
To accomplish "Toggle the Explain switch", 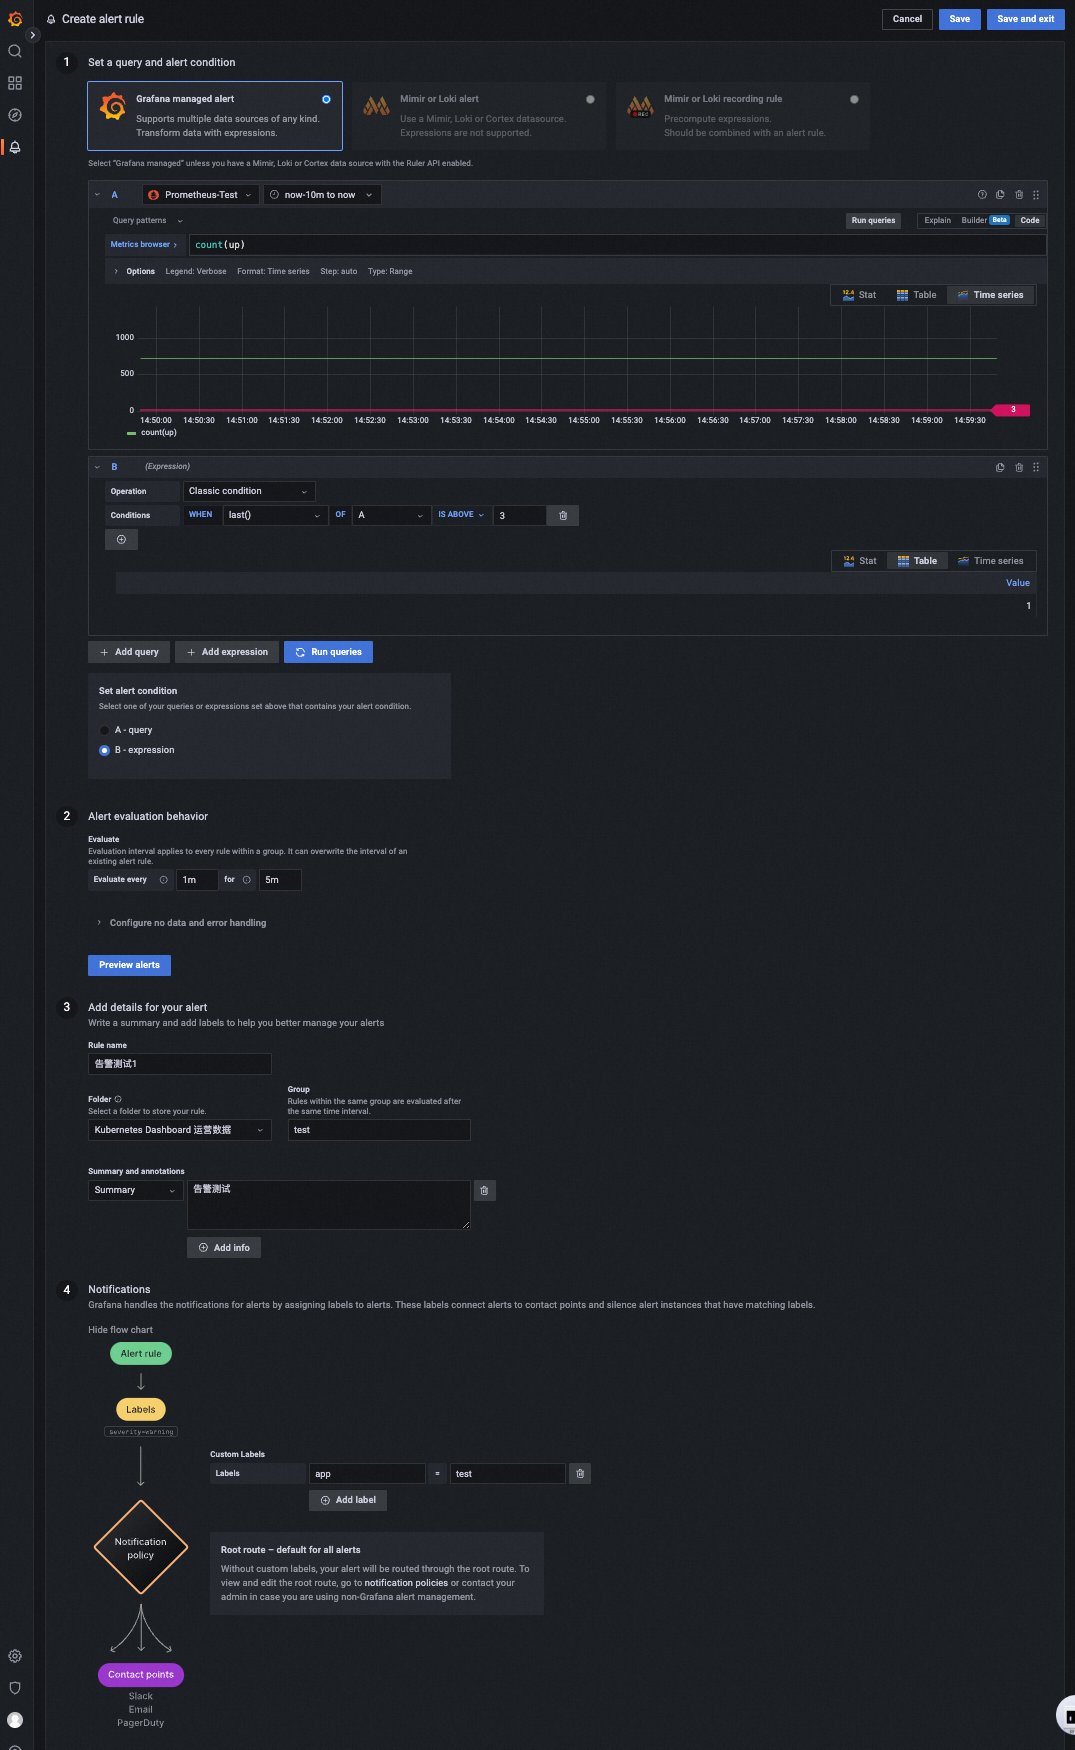I will pos(938,221).
